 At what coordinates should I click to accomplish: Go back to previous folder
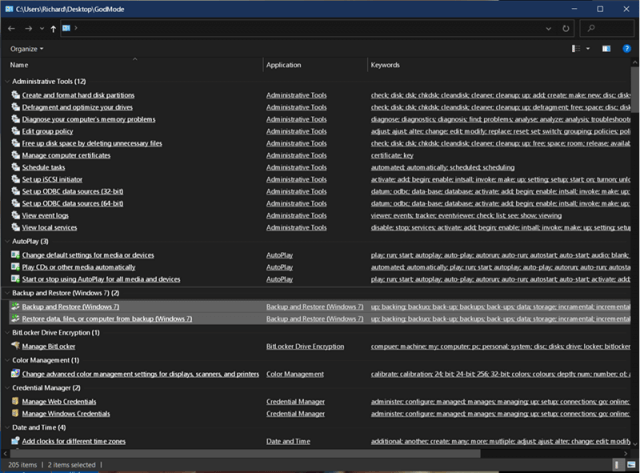tap(11, 29)
